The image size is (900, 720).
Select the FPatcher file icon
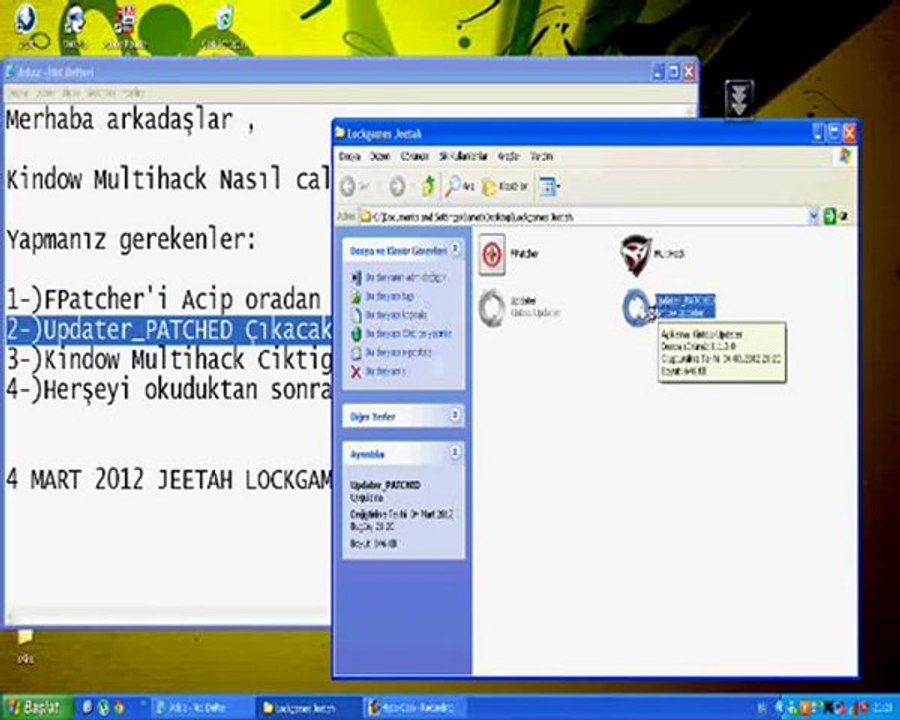point(492,254)
